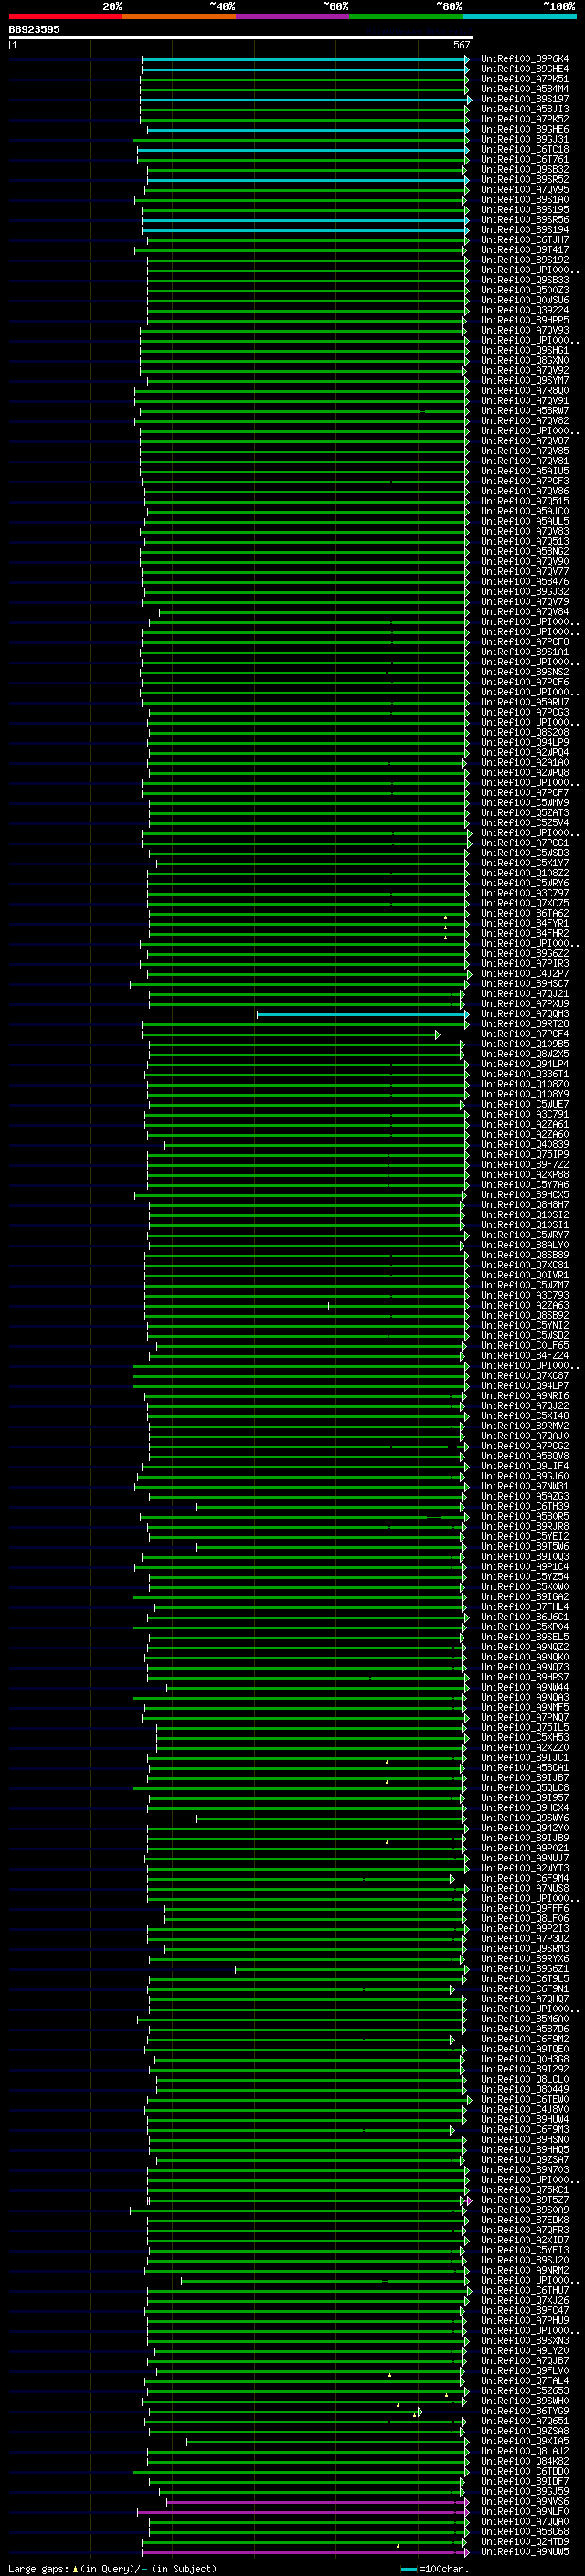Select the UniRef100_Q75IP9 label

(x=525, y=1155)
